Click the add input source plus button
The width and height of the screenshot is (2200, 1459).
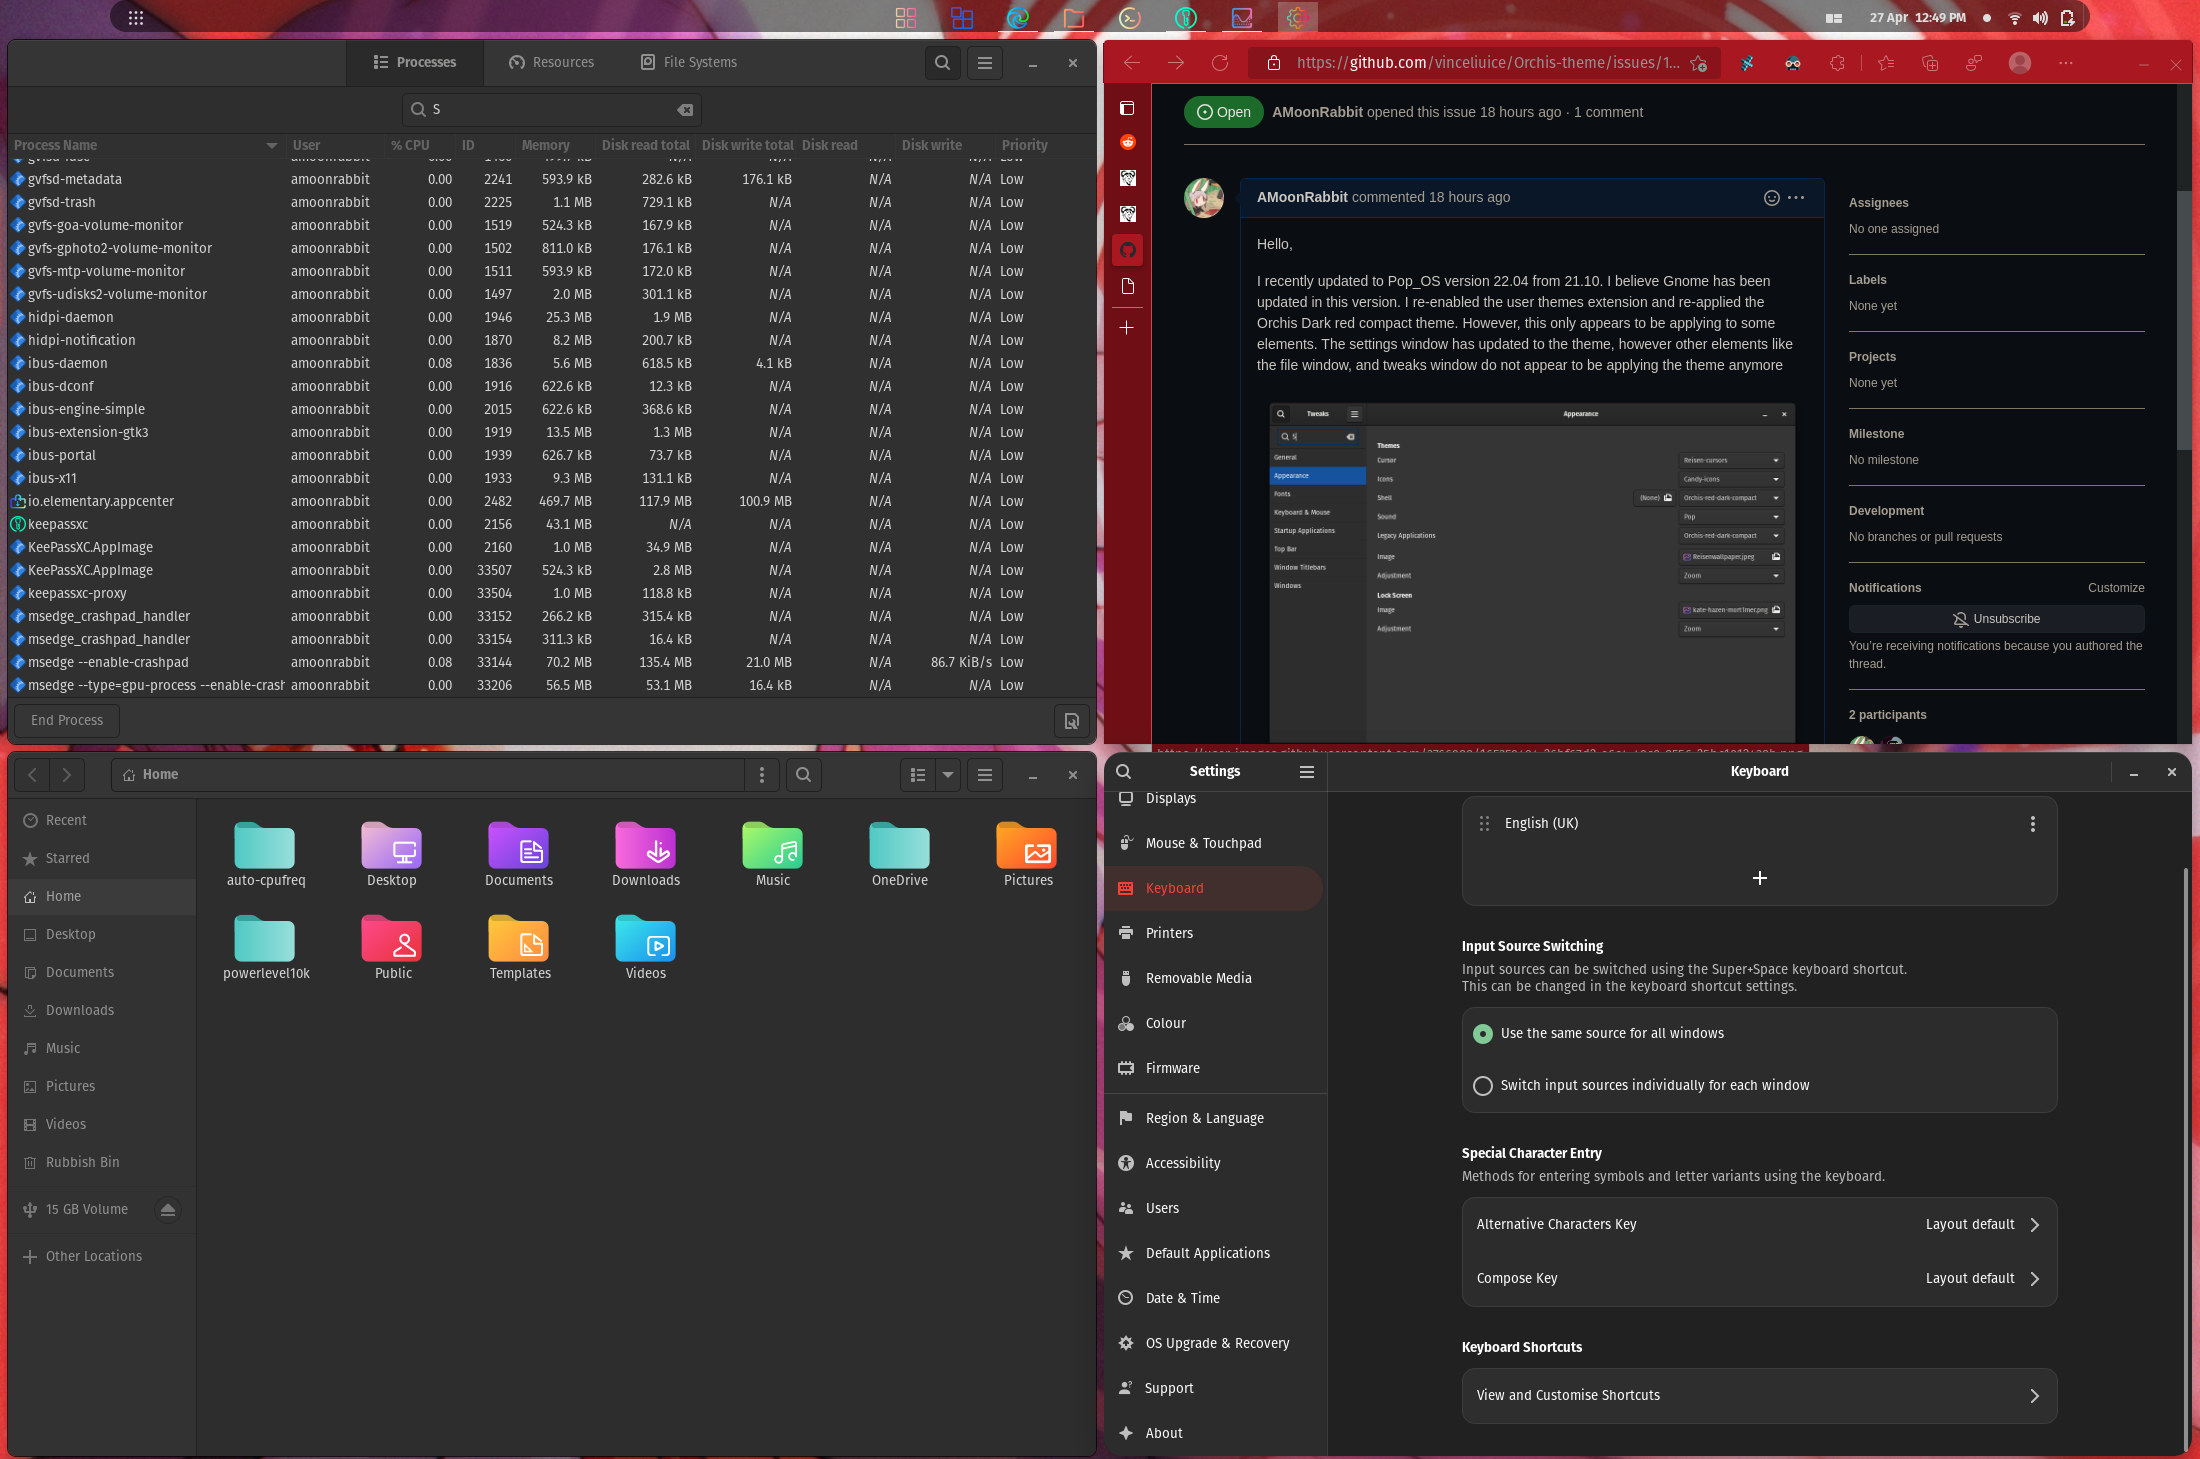click(1759, 878)
